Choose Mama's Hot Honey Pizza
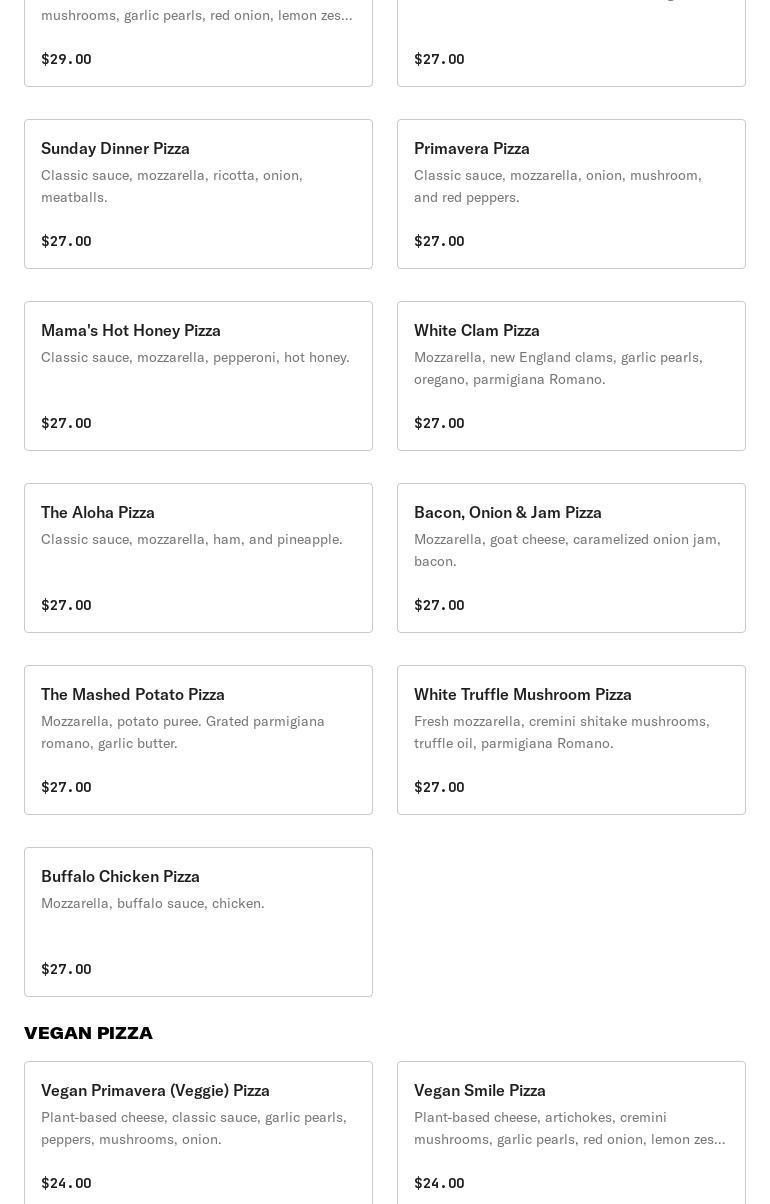 coord(198,376)
